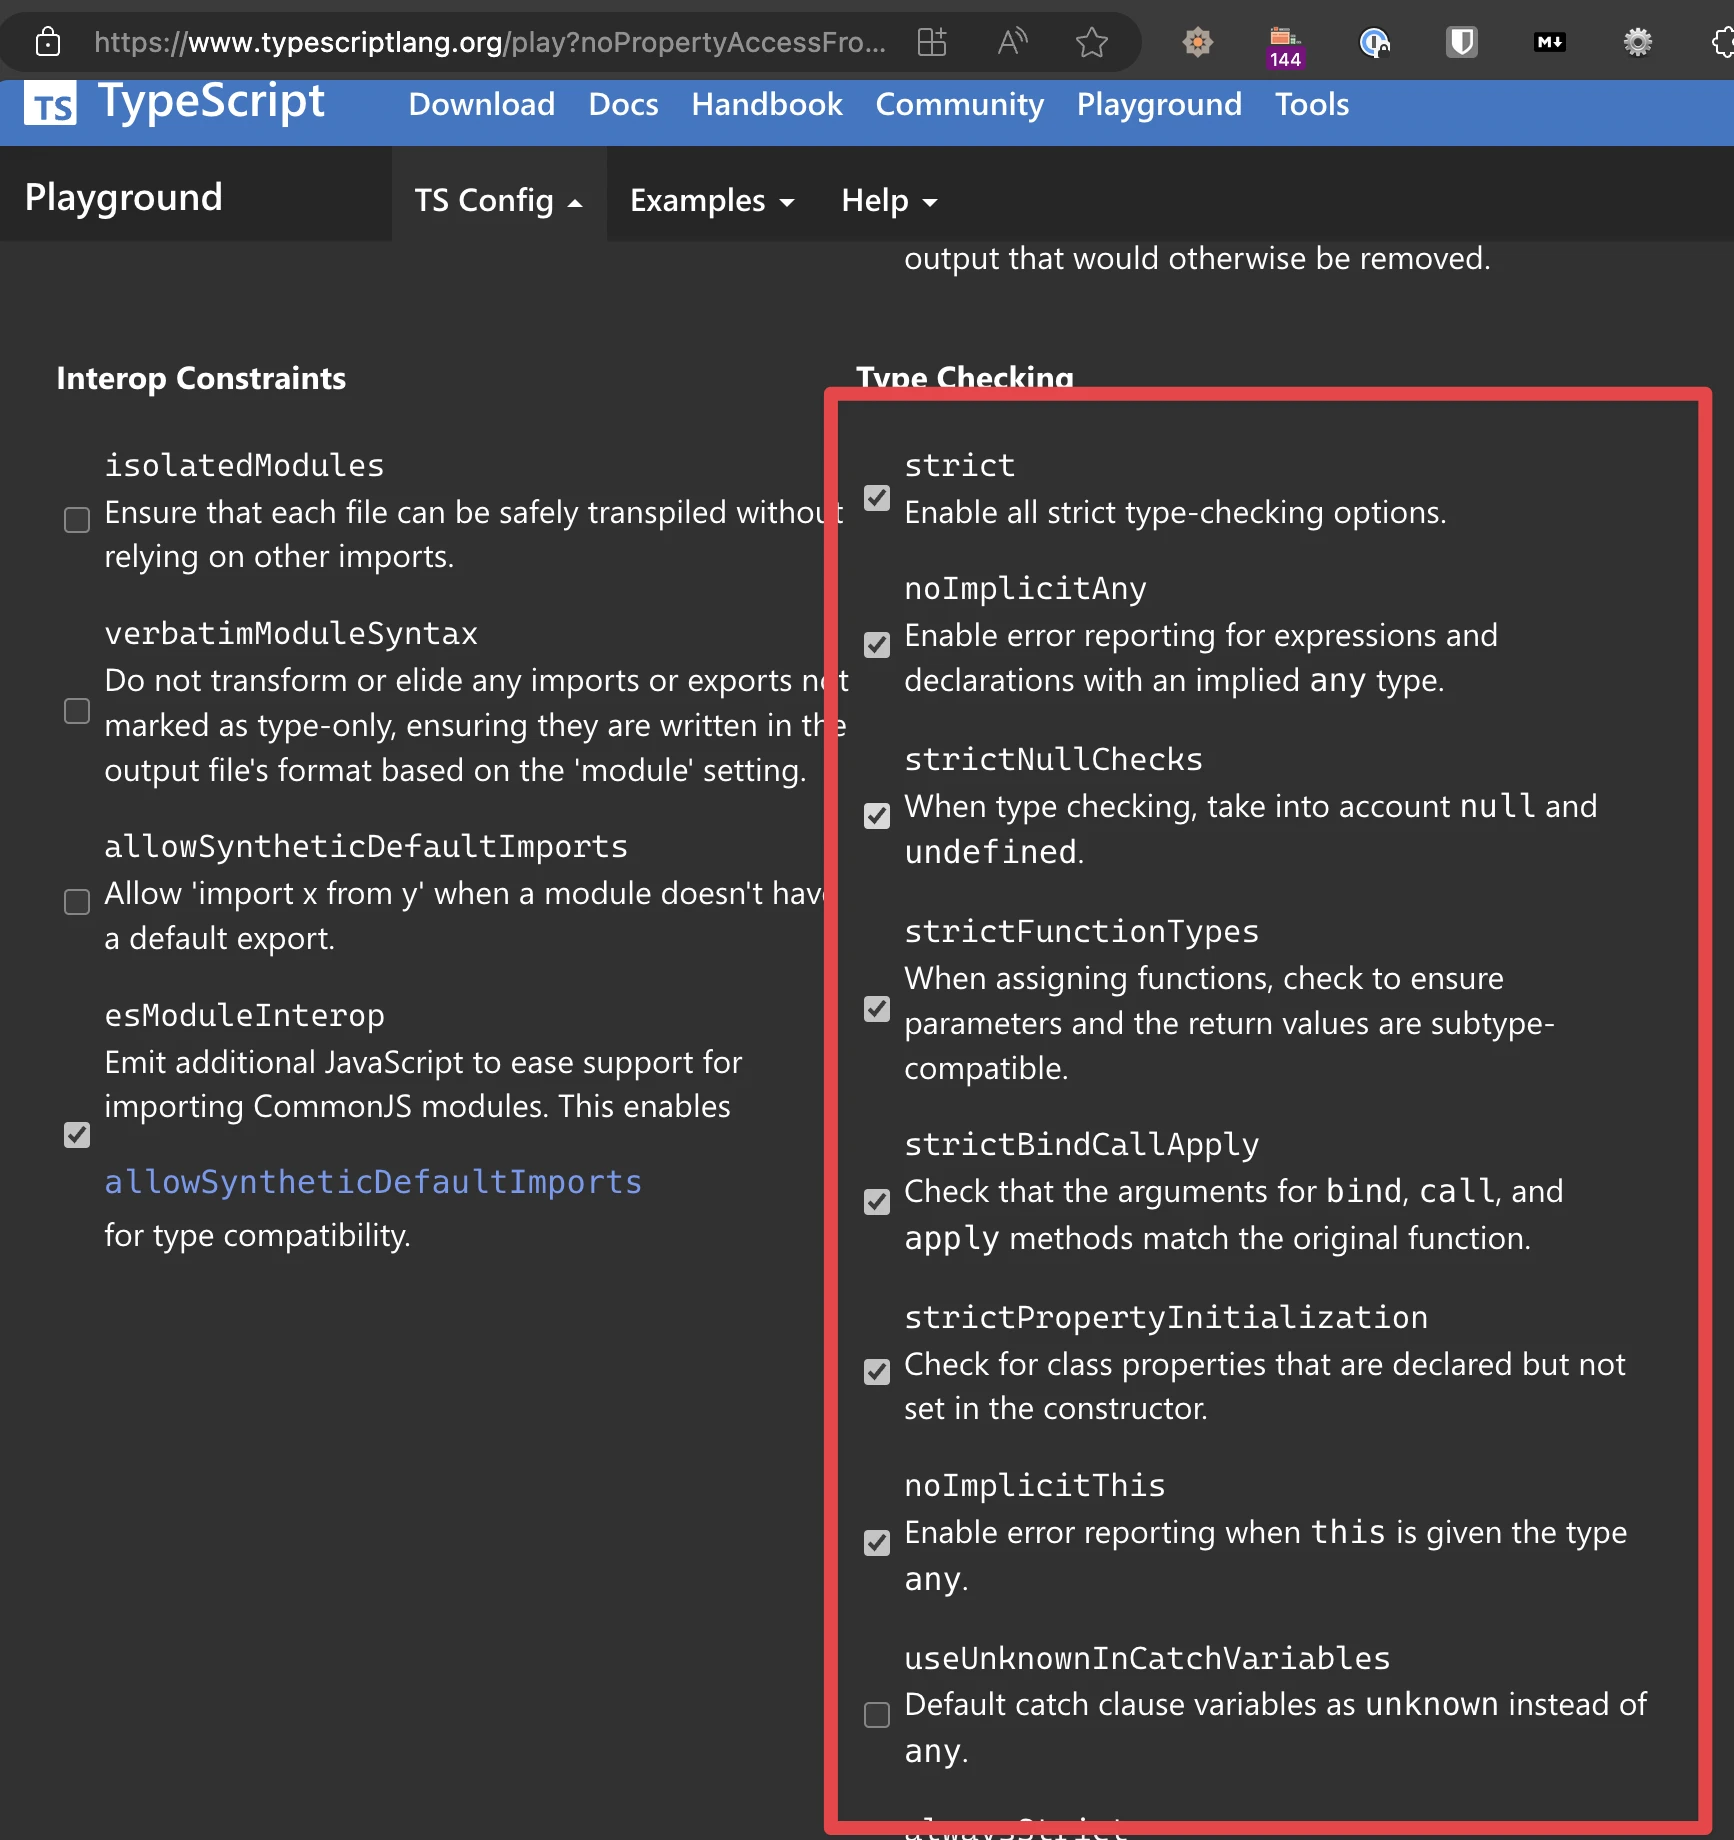Check the lone allowSyntheticDefaultImports checkbox
Image resolution: width=1734 pixels, height=1840 pixels.
click(77, 902)
